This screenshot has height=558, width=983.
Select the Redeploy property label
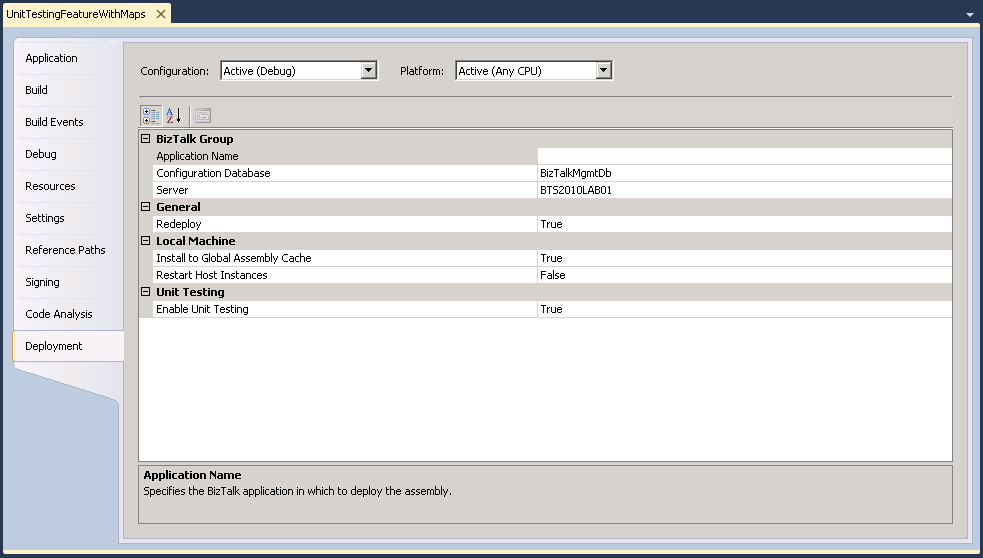coord(179,224)
